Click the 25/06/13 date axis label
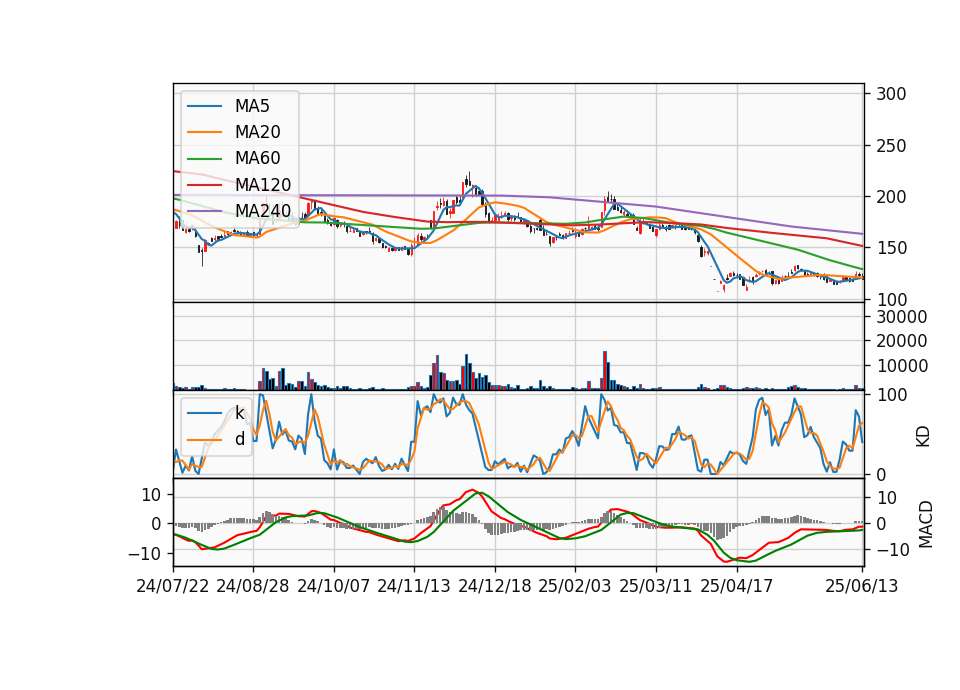This screenshot has width=960, height=690. coord(861,586)
